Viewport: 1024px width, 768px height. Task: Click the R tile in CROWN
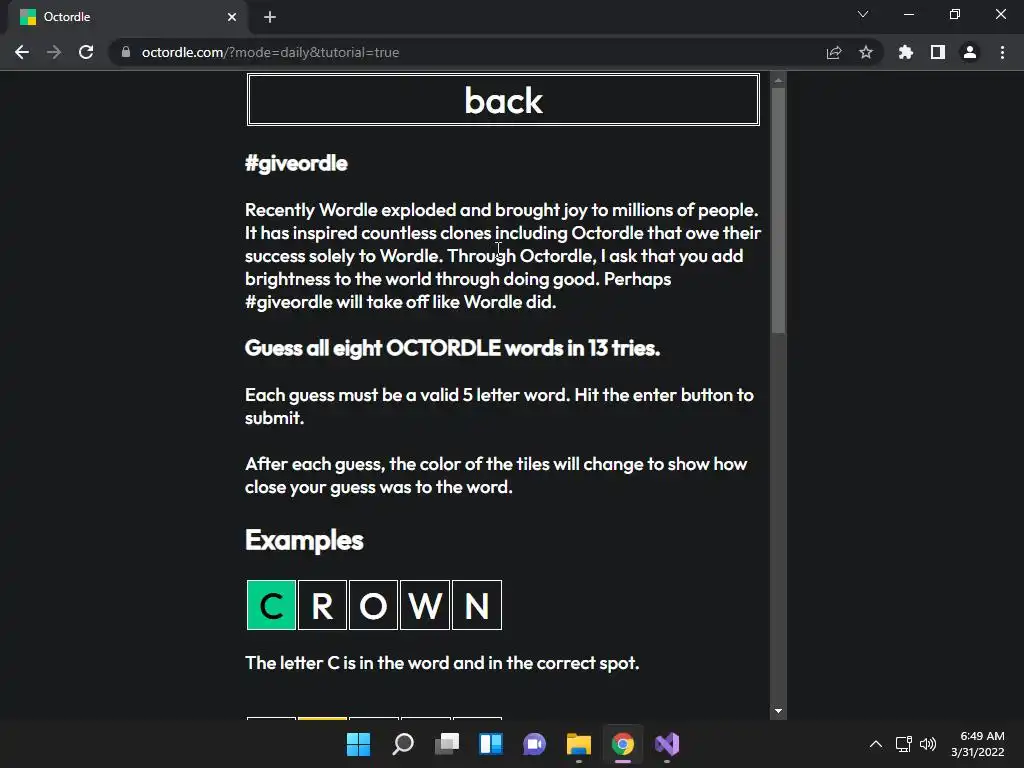tap(322, 605)
